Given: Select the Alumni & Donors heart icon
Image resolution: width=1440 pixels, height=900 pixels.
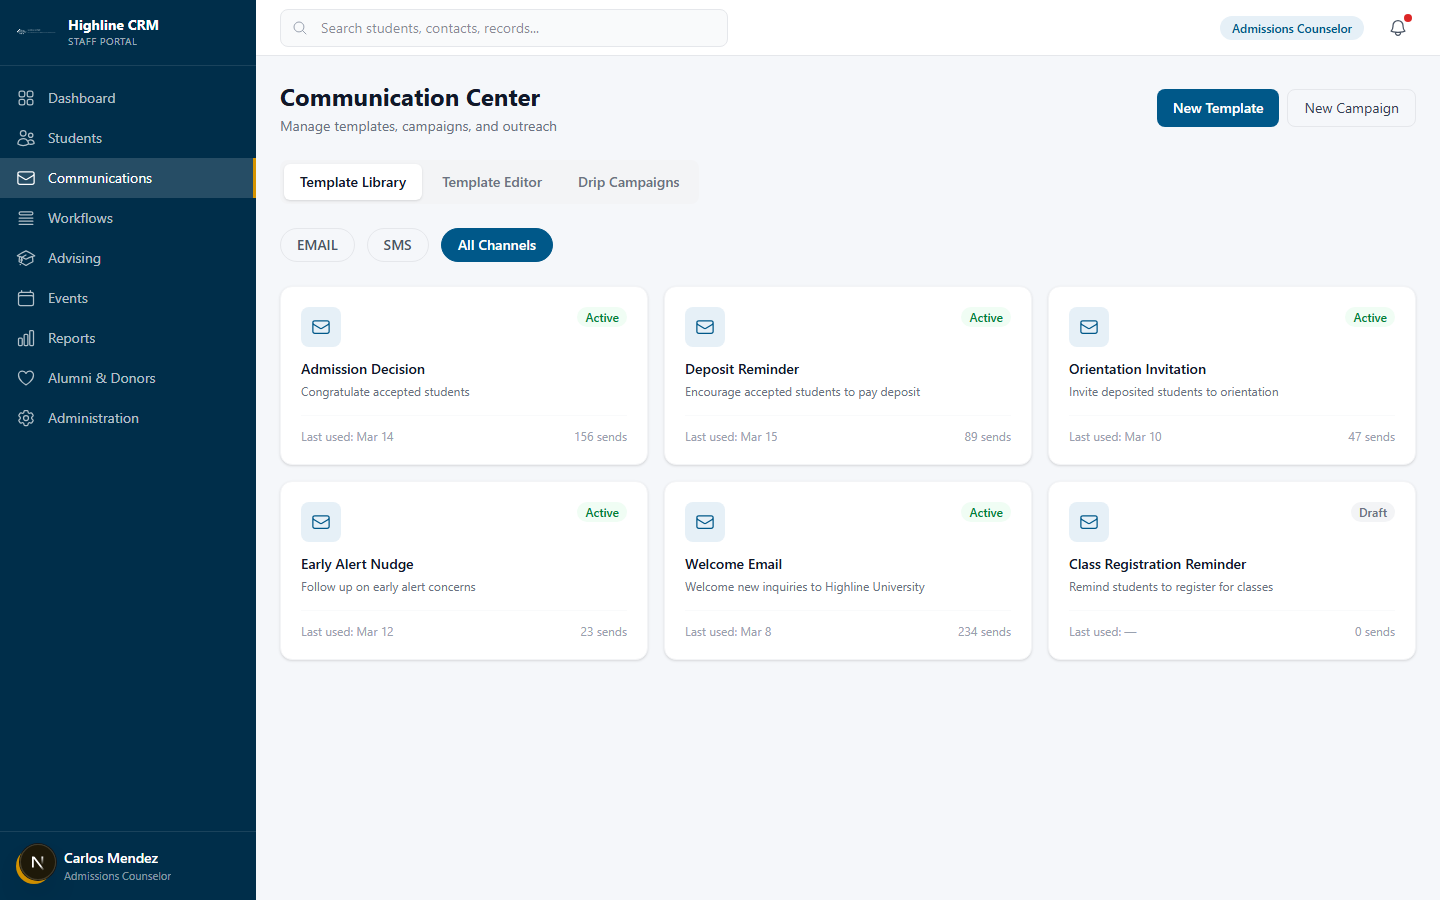Looking at the screenshot, I should click(x=27, y=377).
